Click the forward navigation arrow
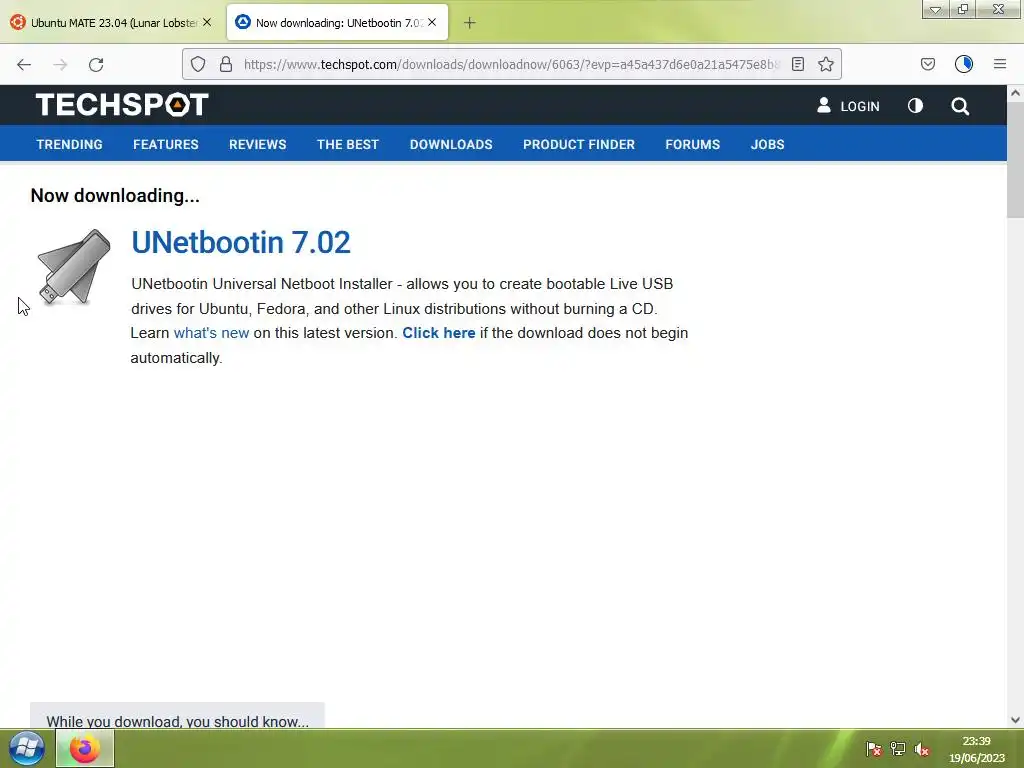Image resolution: width=1024 pixels, height=768 pixels. 60,64
